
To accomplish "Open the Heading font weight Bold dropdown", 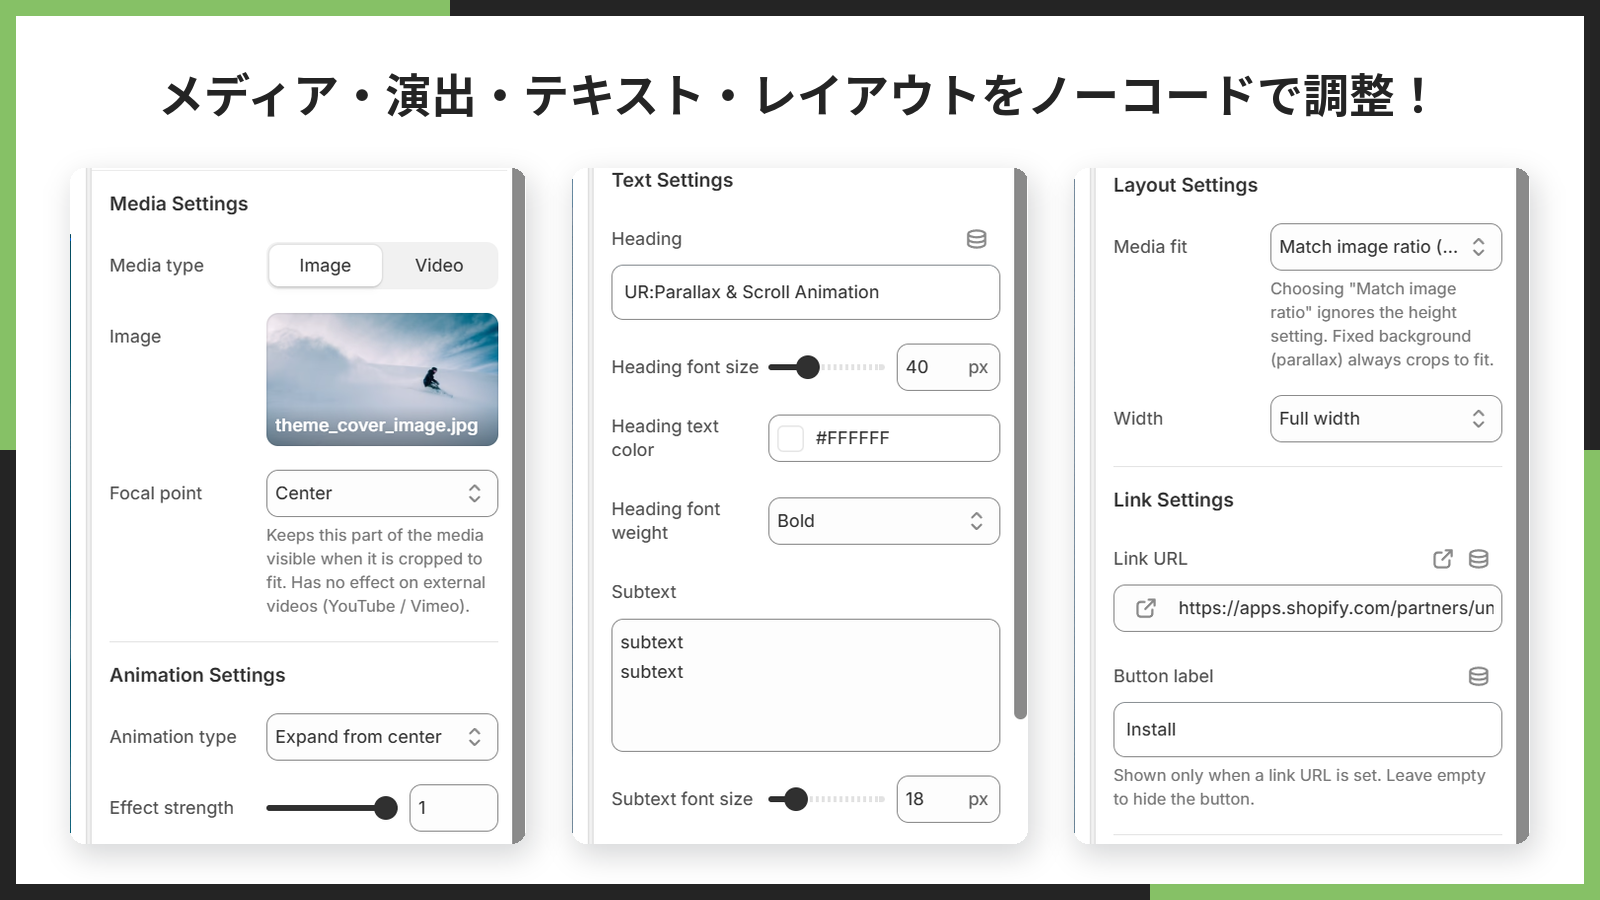I will 884,521.
